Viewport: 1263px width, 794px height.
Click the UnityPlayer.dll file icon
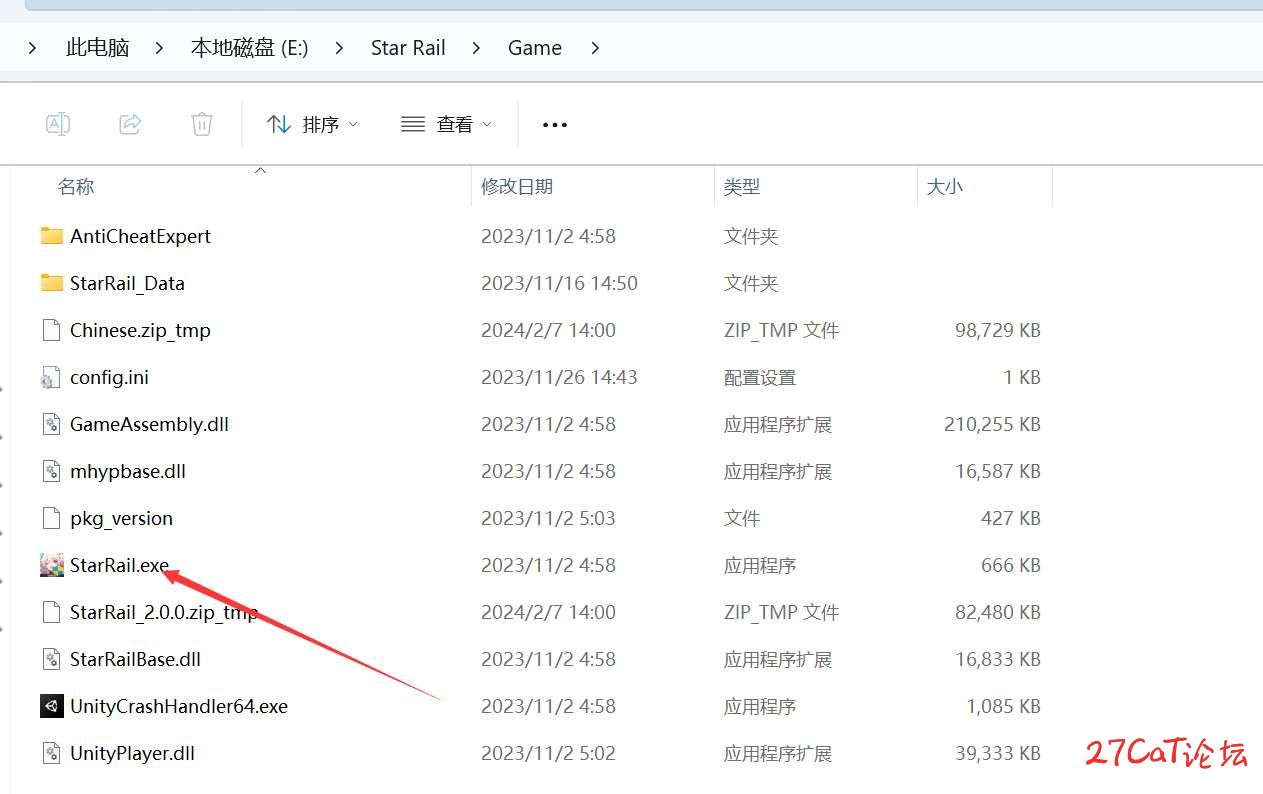(x=52, y=753)
